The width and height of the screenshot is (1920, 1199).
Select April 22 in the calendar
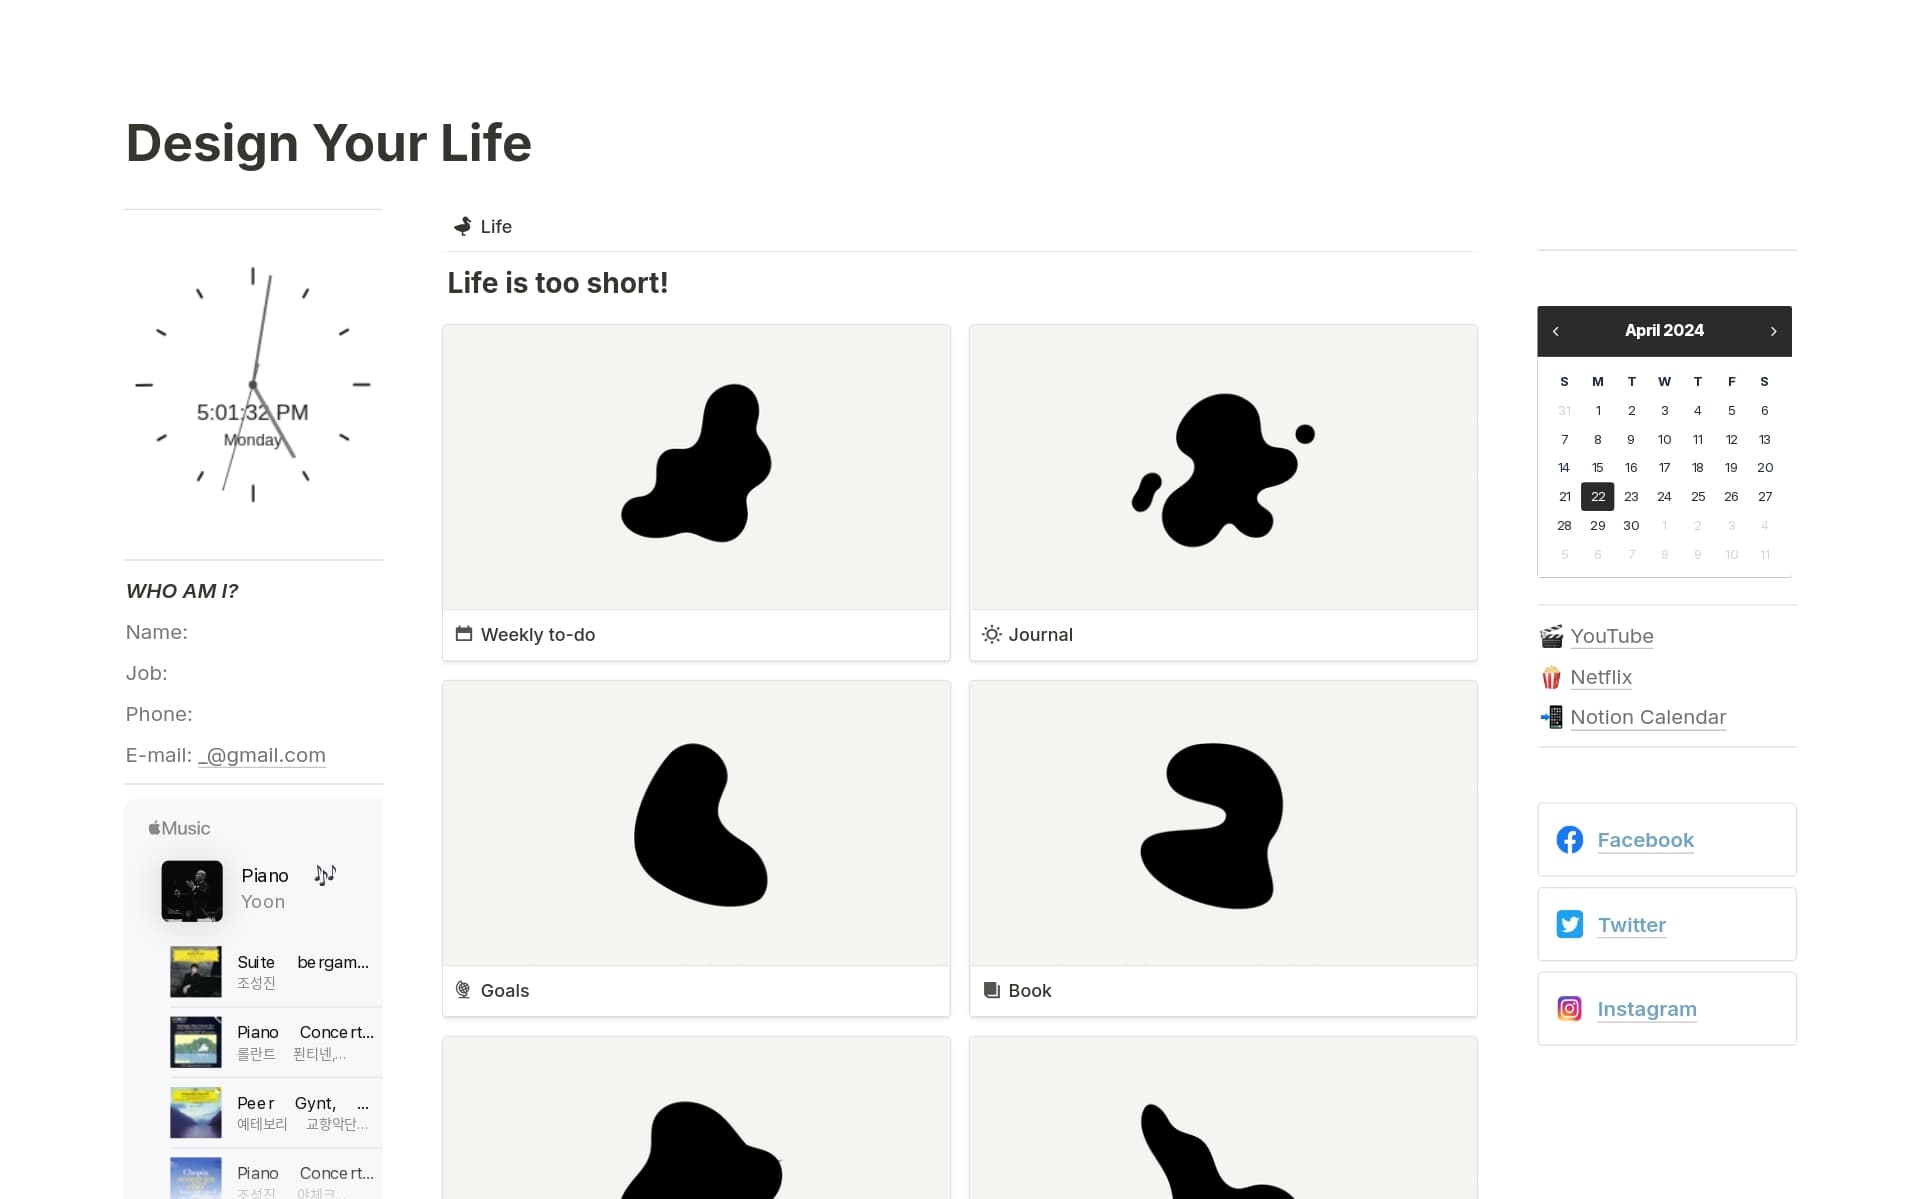(x=1597, y=497)
